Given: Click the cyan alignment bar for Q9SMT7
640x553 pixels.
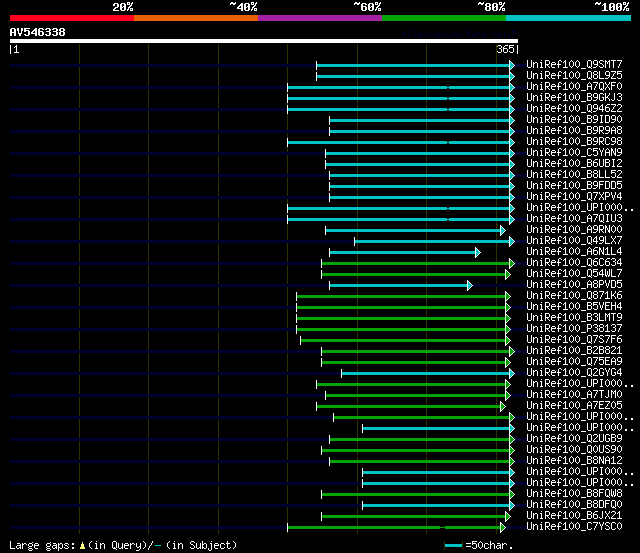Looking at the screenshot, I should point(413,65).
